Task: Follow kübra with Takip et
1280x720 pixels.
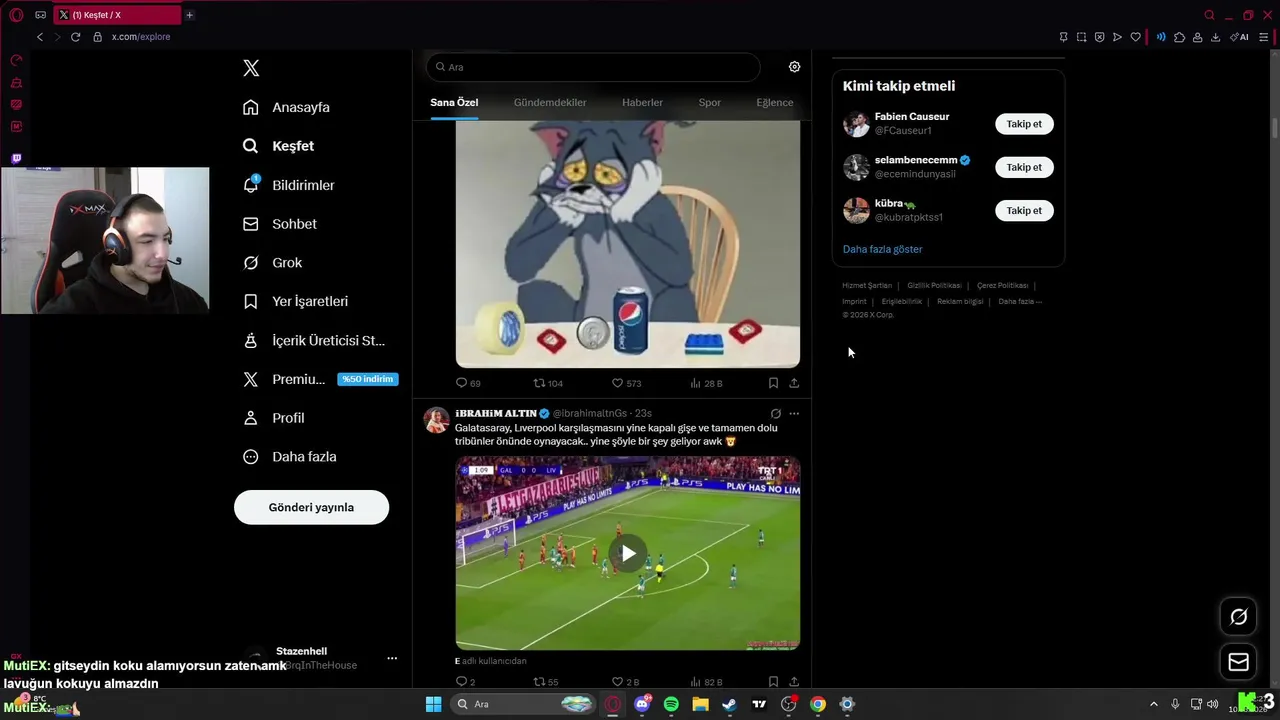Action: tap(1024, 210)
